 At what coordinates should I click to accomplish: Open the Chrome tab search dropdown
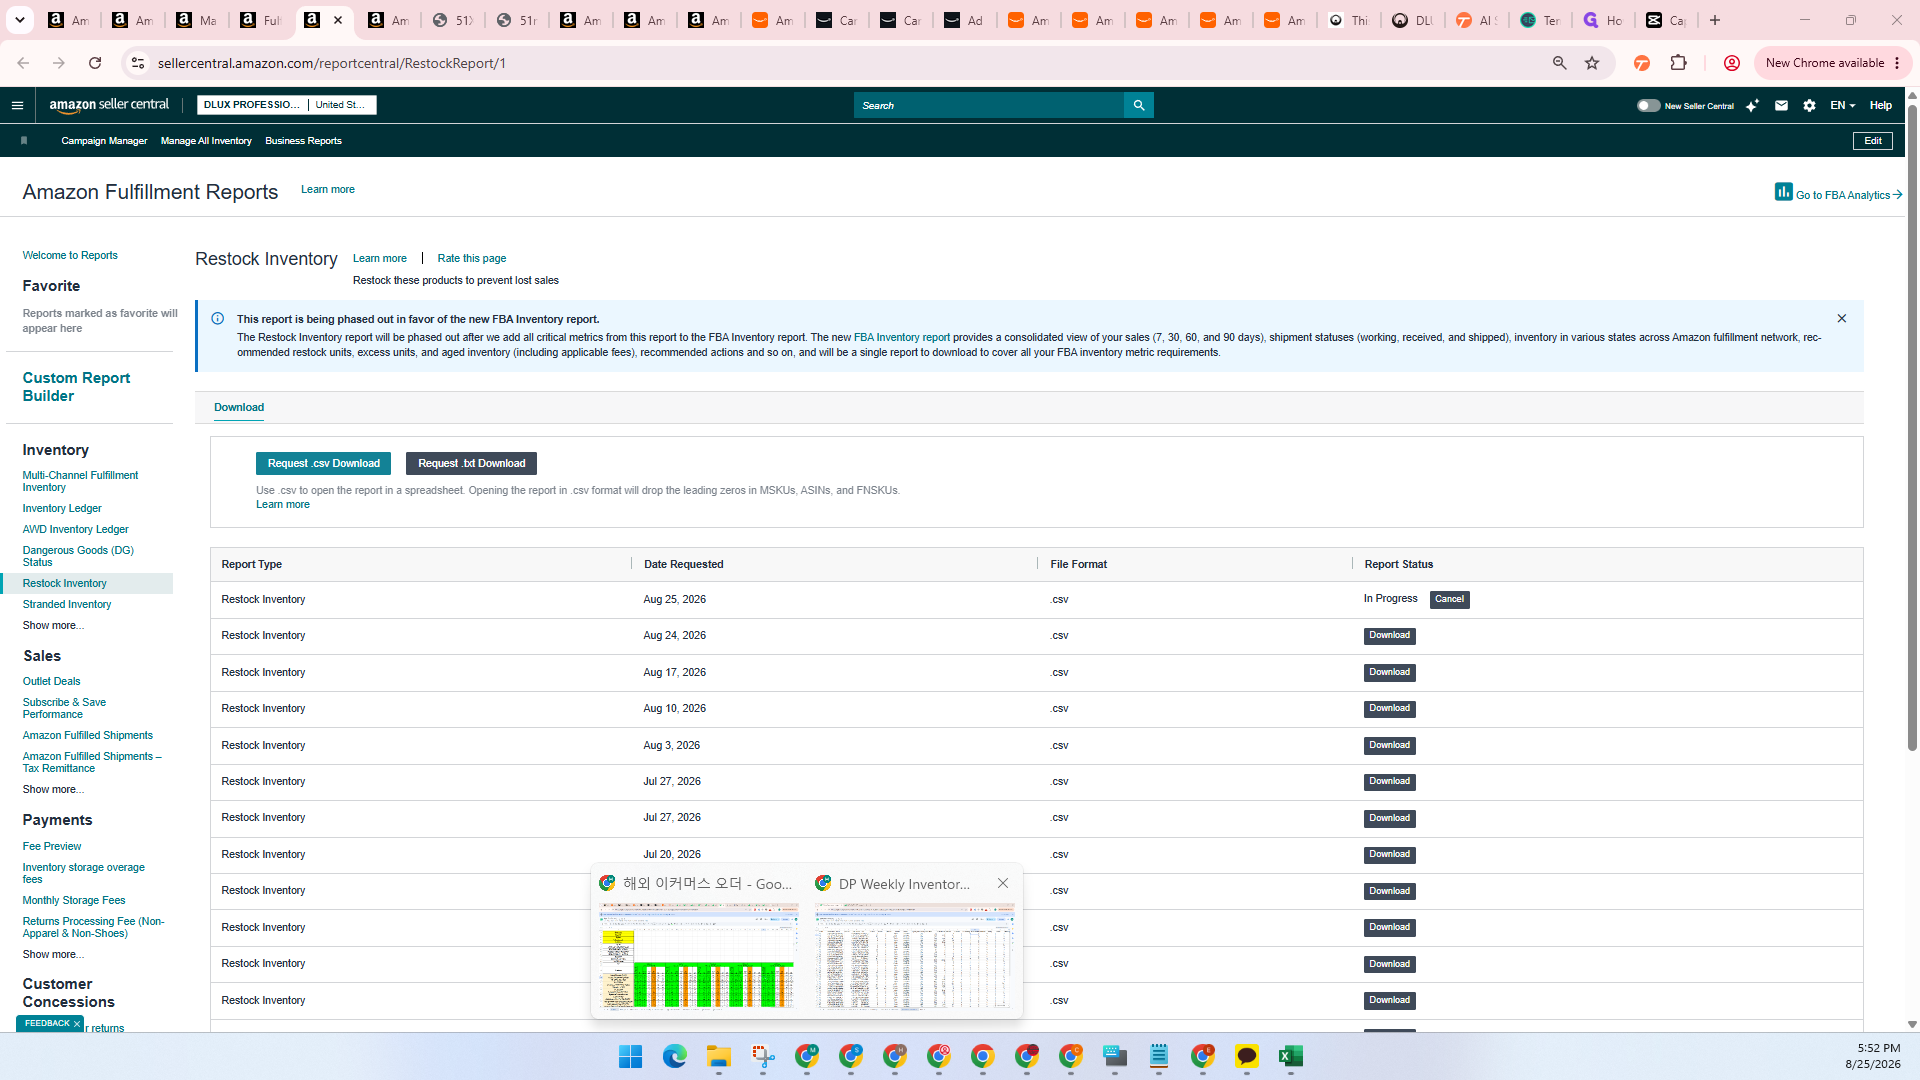20,20
